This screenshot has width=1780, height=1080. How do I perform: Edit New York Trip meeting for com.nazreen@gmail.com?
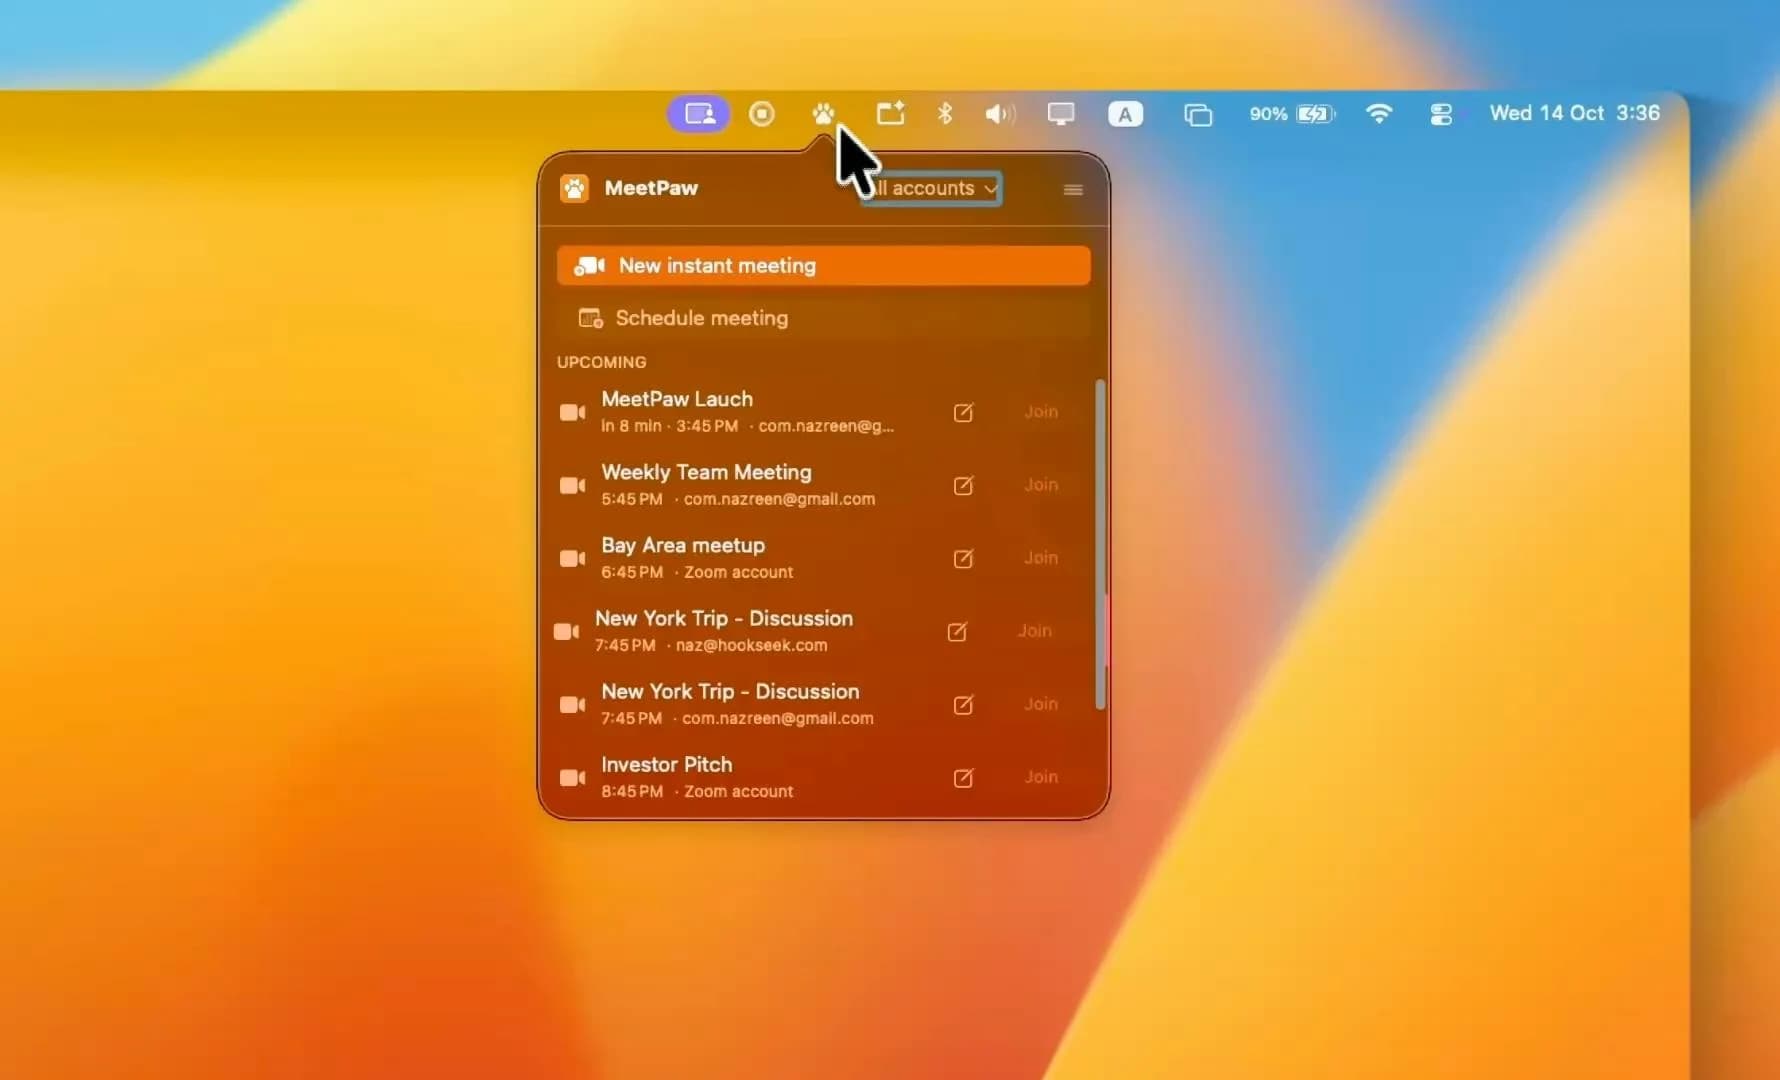963,704
